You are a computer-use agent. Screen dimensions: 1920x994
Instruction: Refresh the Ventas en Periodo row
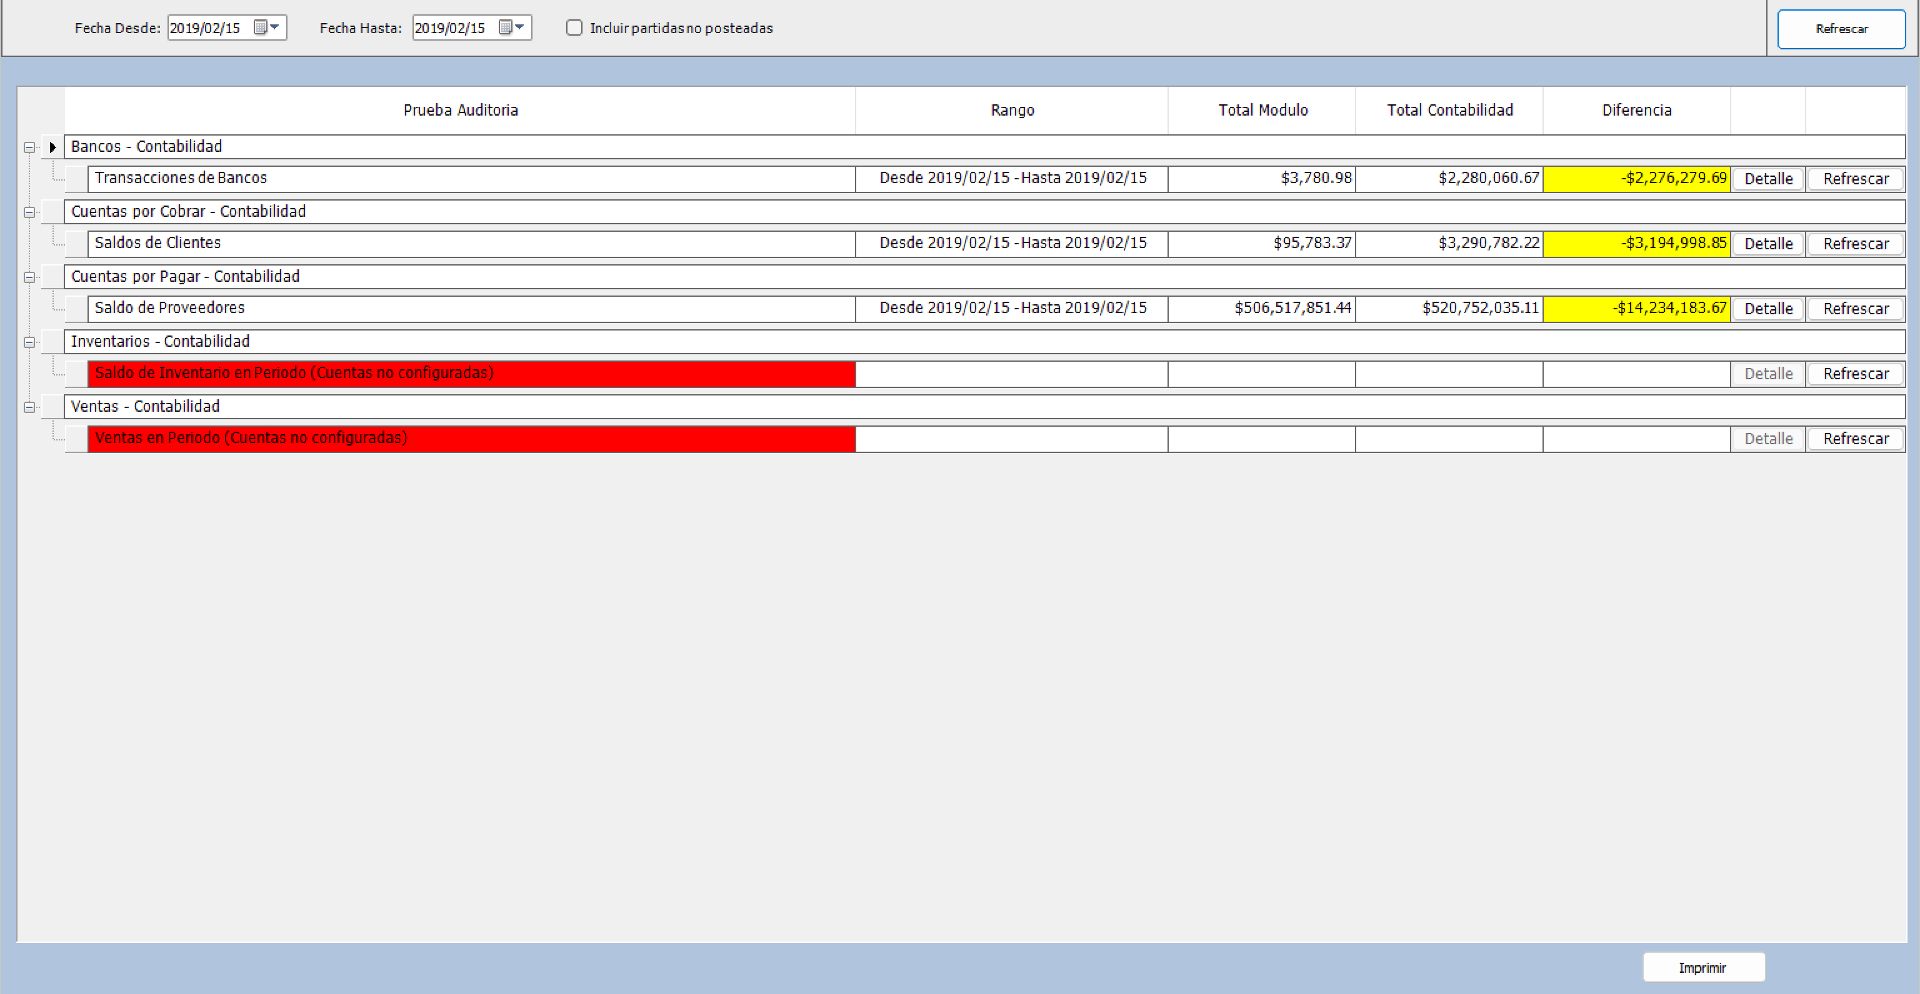1855,438
